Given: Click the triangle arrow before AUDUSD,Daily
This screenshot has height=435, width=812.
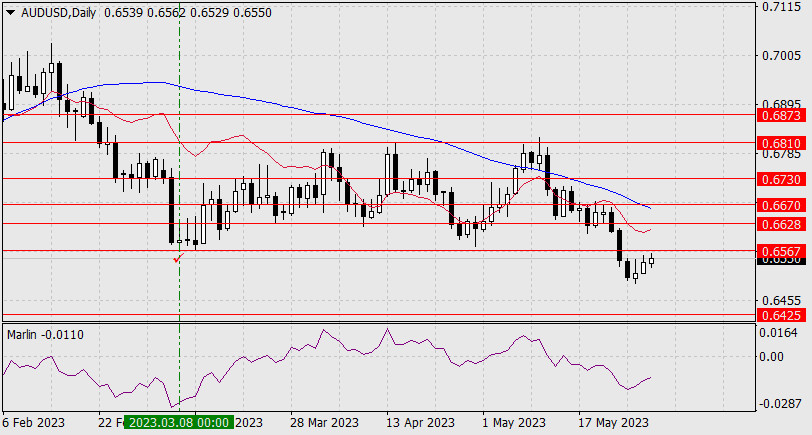Looking at the screenshot, I should (x=11, y=13).
